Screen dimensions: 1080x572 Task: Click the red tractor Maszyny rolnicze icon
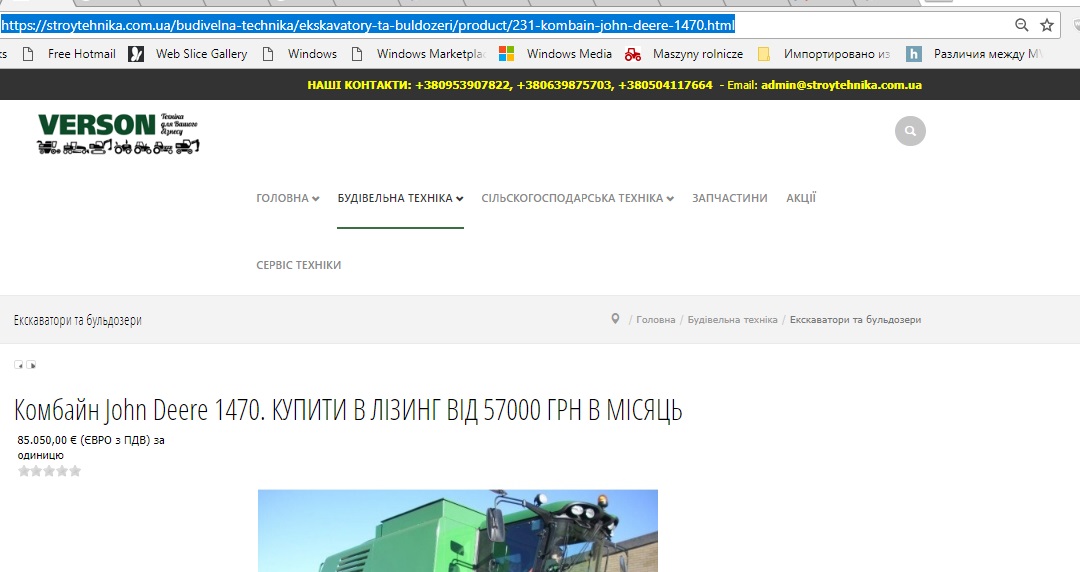click(633, 54)
